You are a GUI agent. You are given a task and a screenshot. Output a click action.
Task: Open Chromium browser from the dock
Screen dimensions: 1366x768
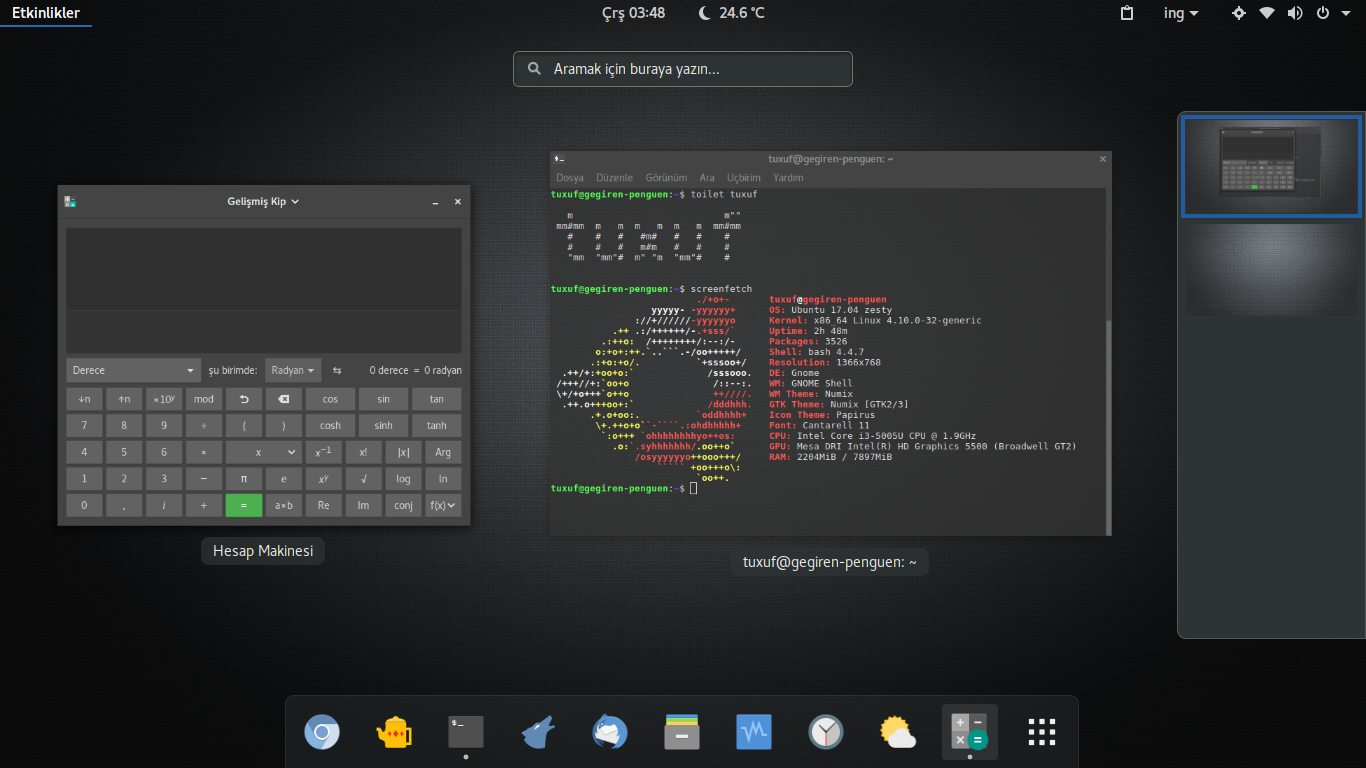coord(322,733)
